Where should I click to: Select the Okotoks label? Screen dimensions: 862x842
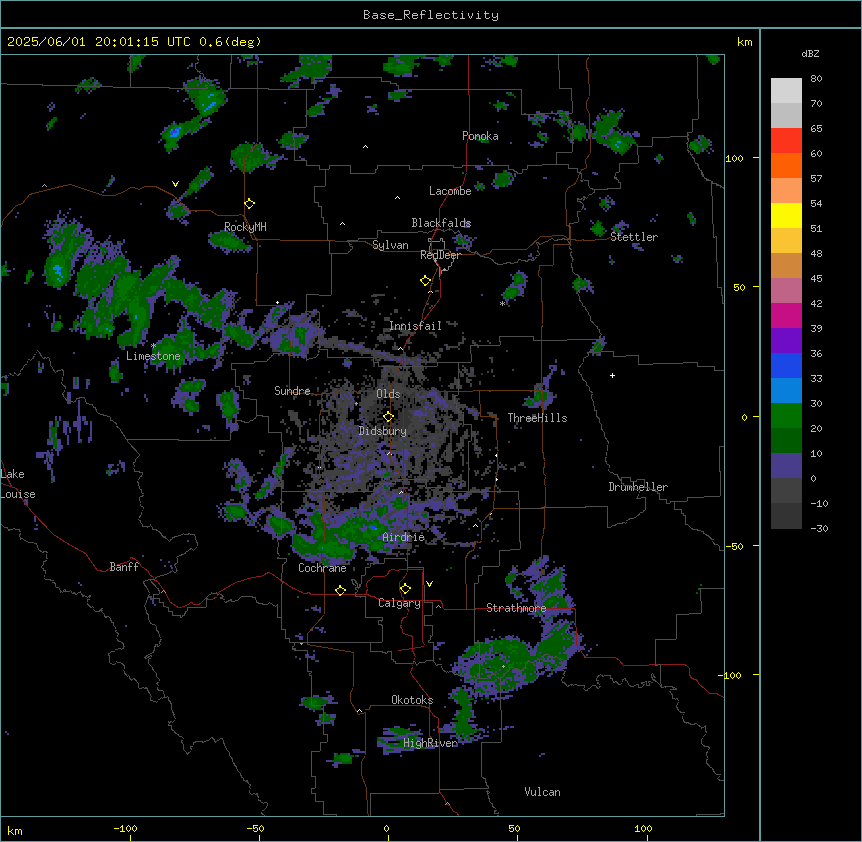[412, 700]
